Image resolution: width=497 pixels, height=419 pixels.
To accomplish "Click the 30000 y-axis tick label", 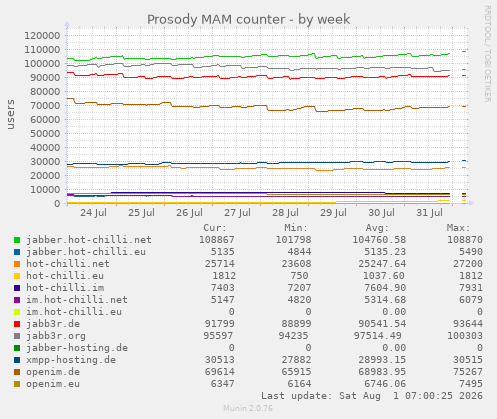I will click(45, 162).
